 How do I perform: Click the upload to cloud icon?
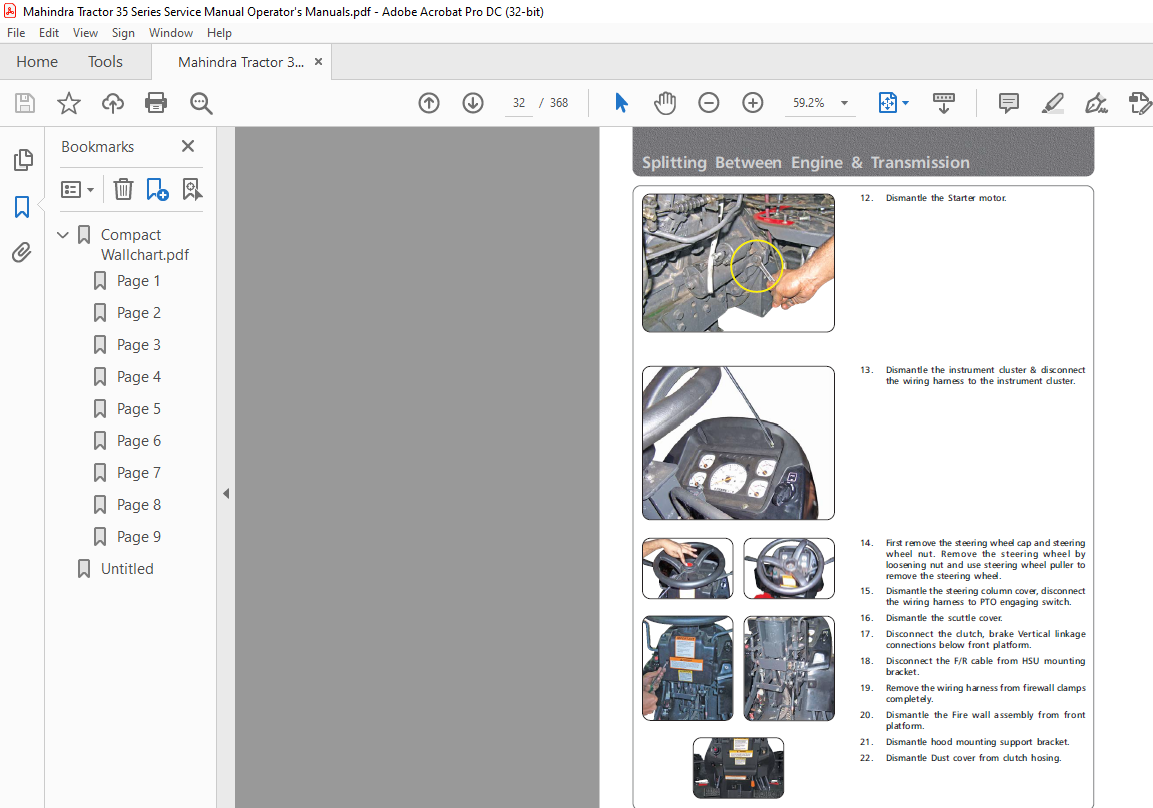click(113, 103)
